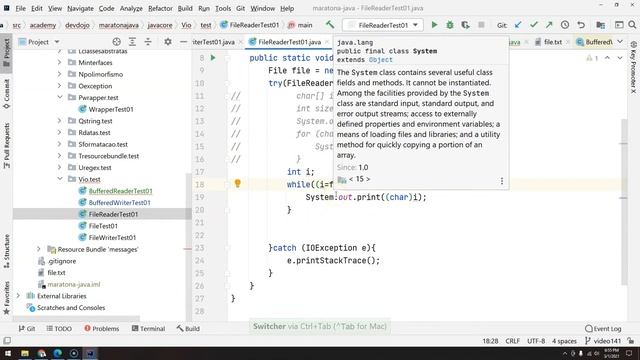This screenshot has height=360, width=640.
Task: Expand all in Project panel
Action: [132, 42]
